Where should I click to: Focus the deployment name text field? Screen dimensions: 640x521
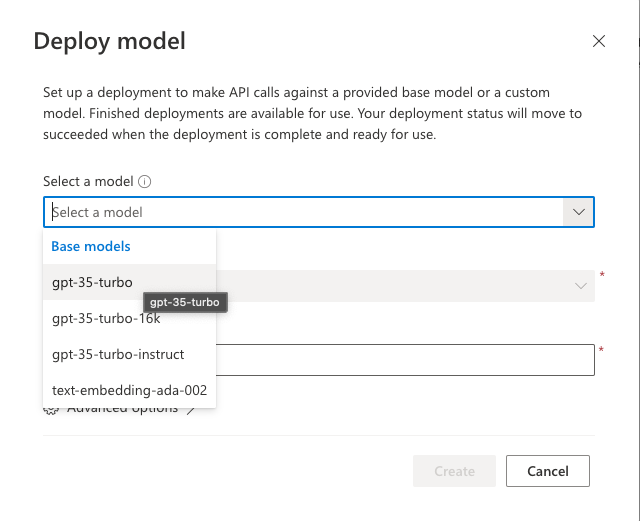[x=405, y=360]
